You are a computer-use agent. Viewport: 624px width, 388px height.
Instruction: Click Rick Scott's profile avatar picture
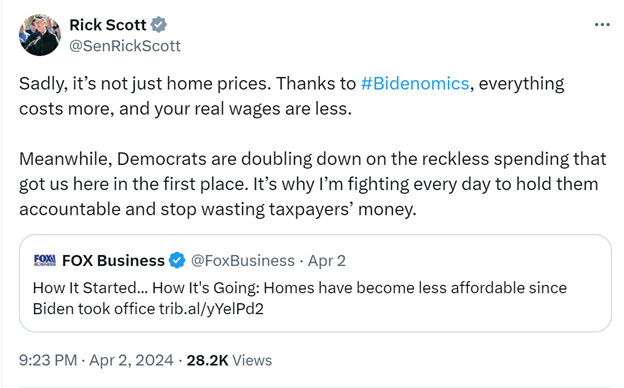point(40,35)
